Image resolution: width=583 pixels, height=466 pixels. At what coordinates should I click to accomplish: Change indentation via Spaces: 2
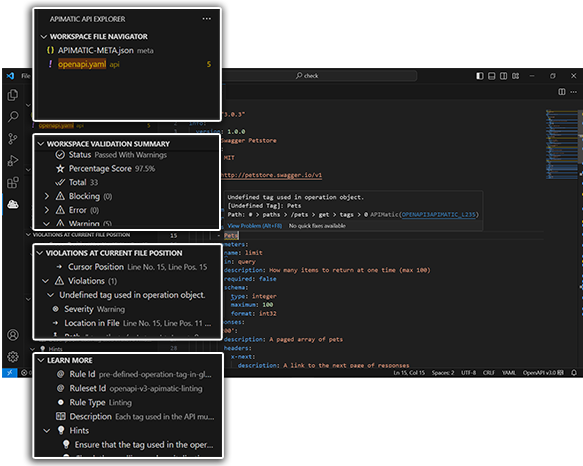(x=443, y=372)
